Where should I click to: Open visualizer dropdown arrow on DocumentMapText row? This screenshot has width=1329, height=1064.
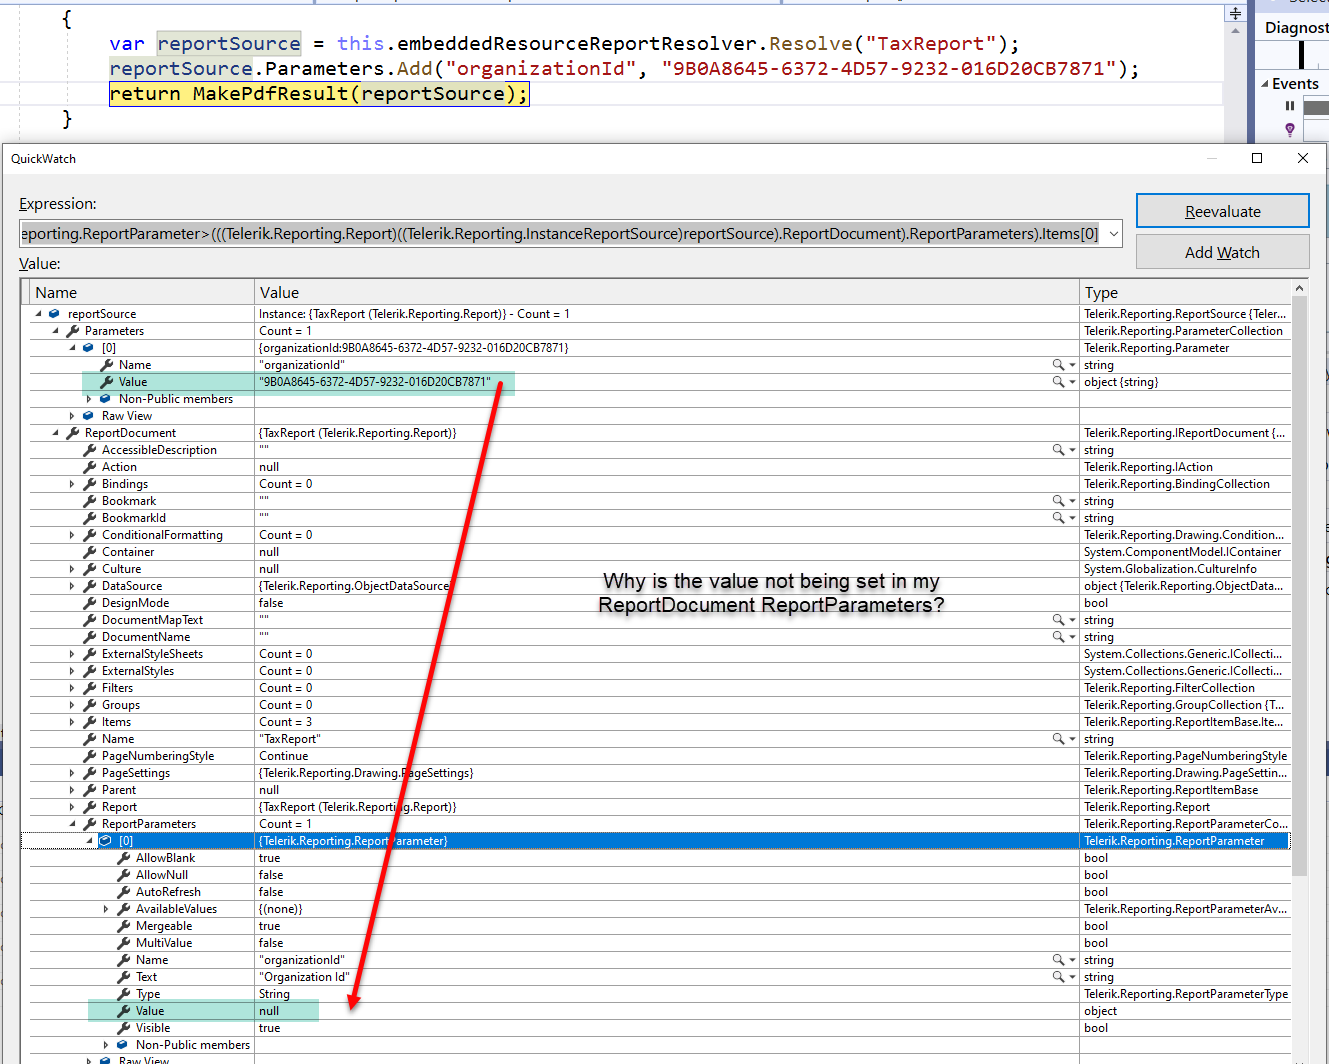point(1072,620)
